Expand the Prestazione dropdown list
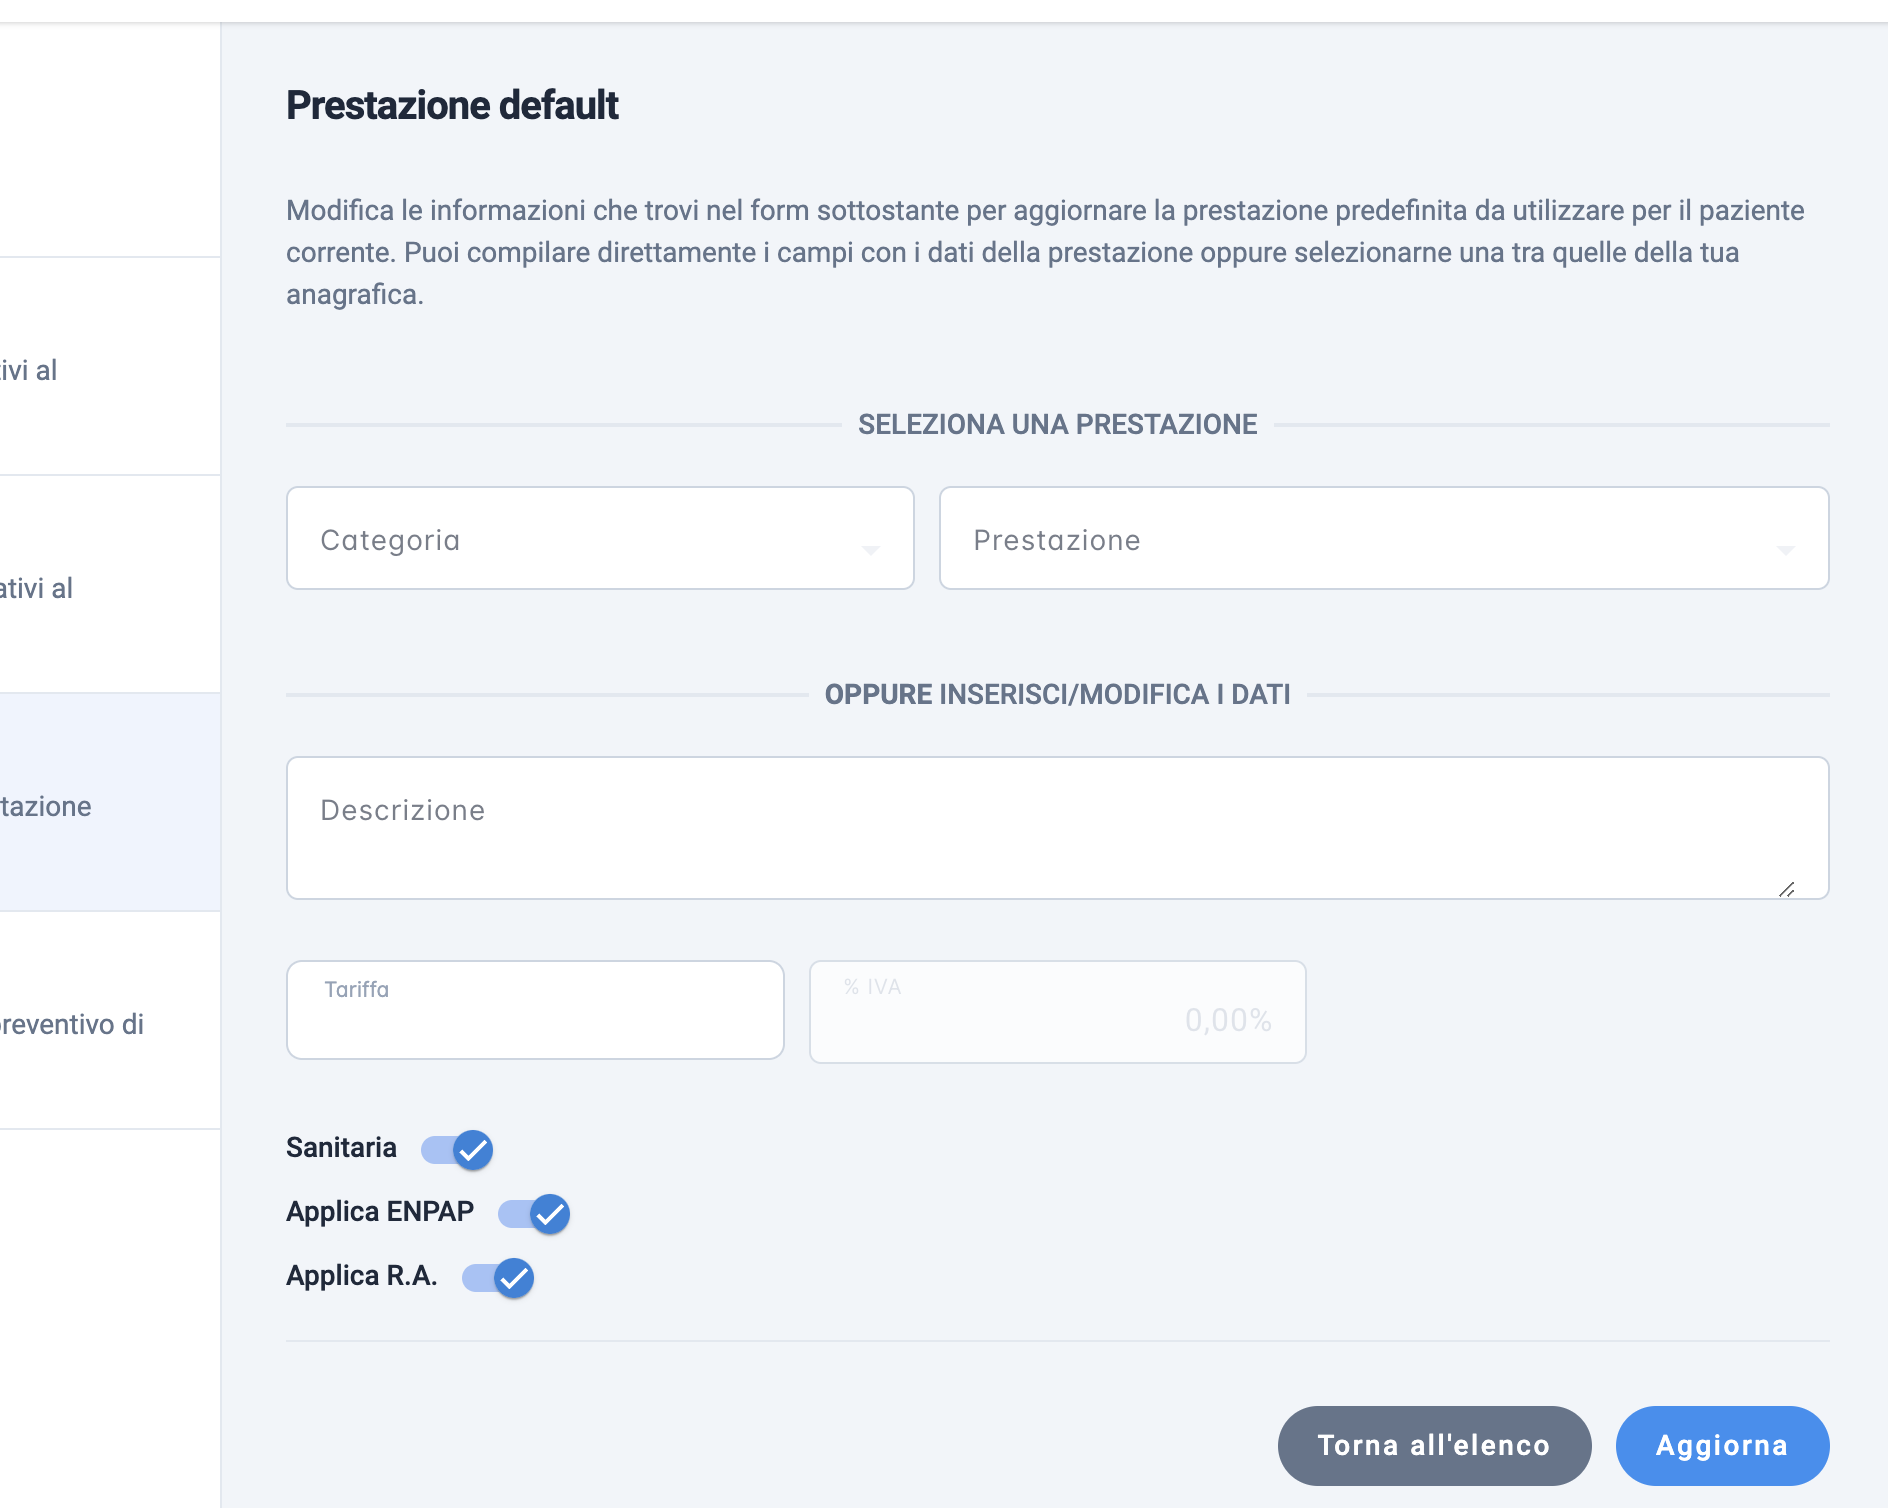 tap(1384, 538)
